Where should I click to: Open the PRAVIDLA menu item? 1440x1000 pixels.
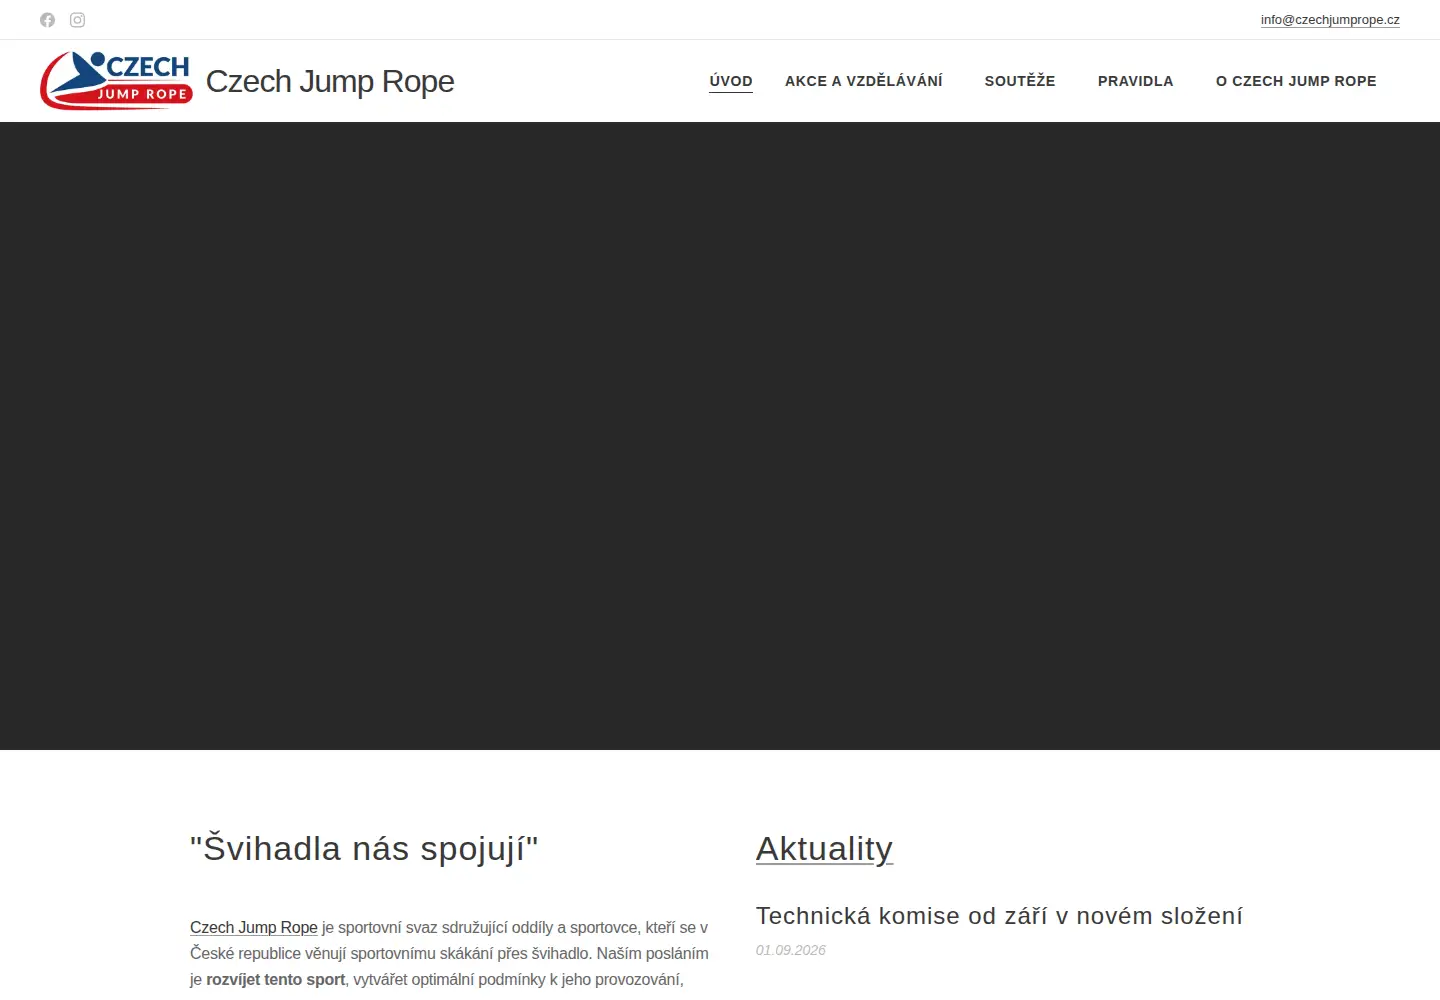pos(1136,81)
